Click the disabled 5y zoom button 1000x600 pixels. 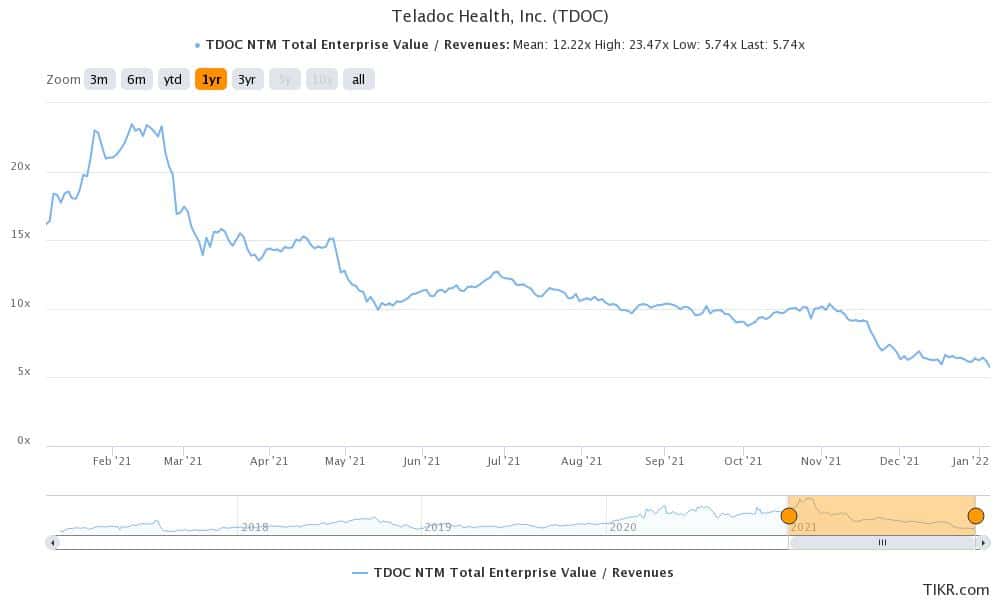coord(284,80)
